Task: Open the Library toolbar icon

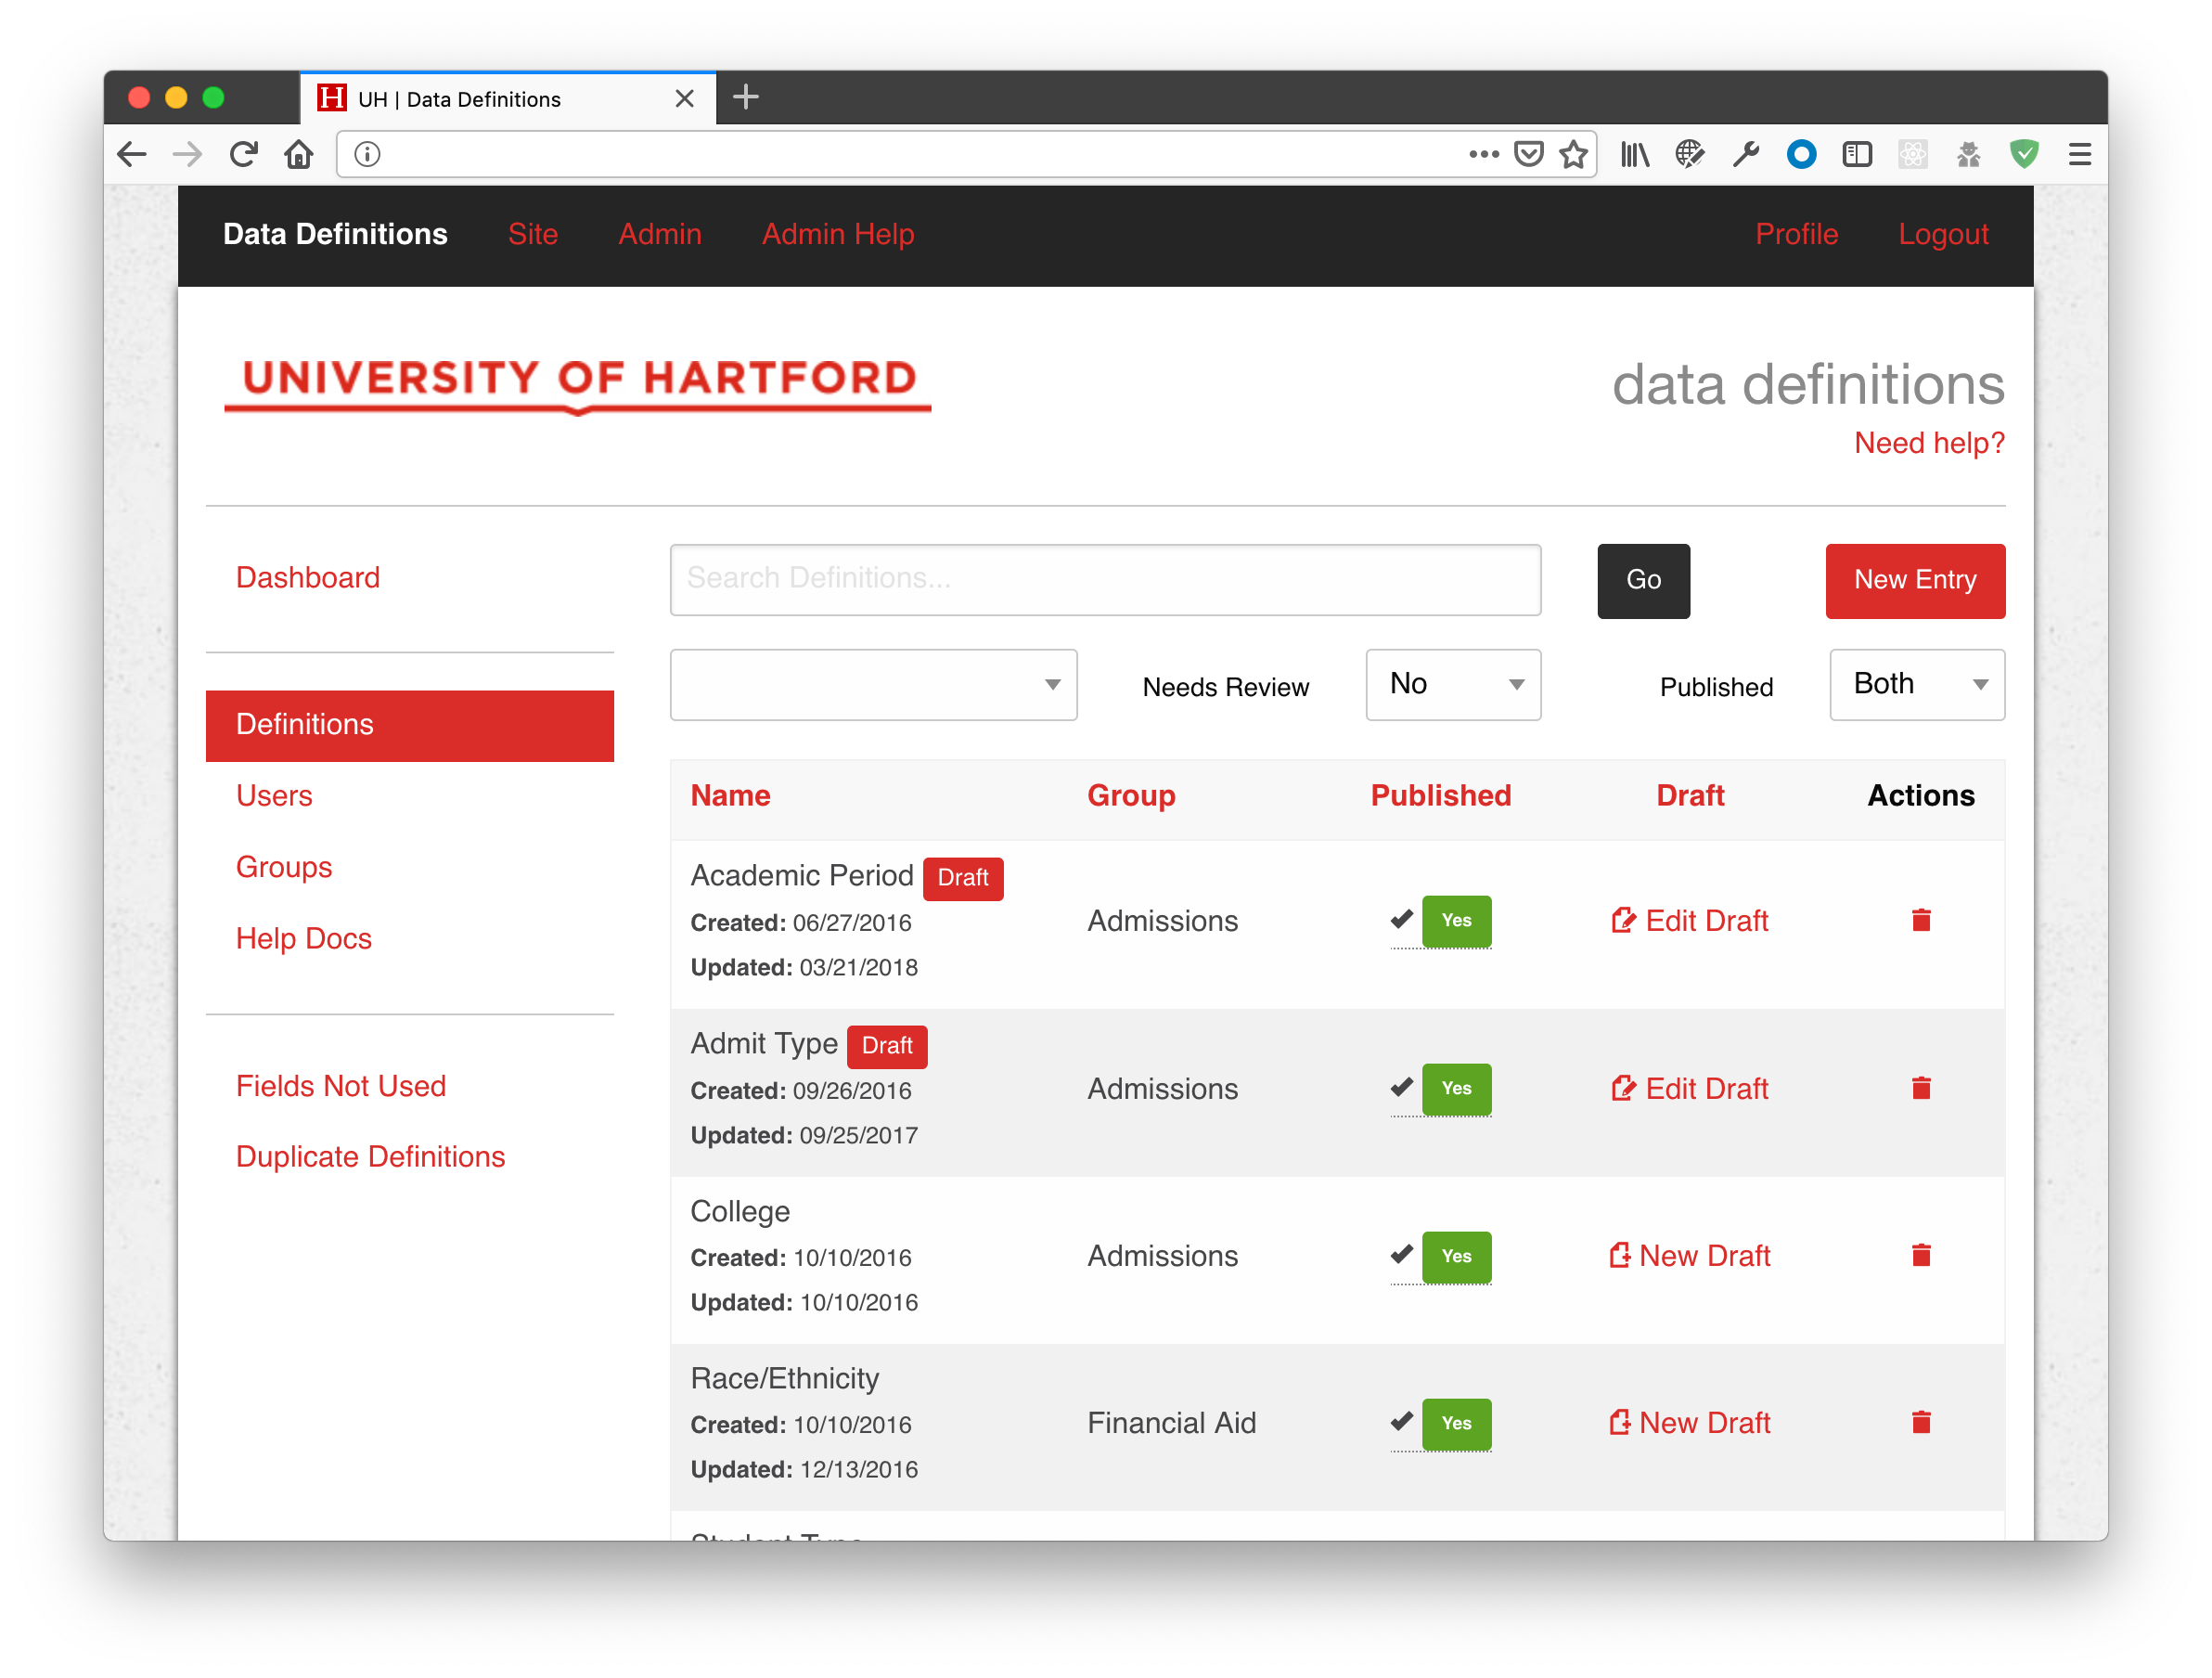Action: coord(1634,154)
